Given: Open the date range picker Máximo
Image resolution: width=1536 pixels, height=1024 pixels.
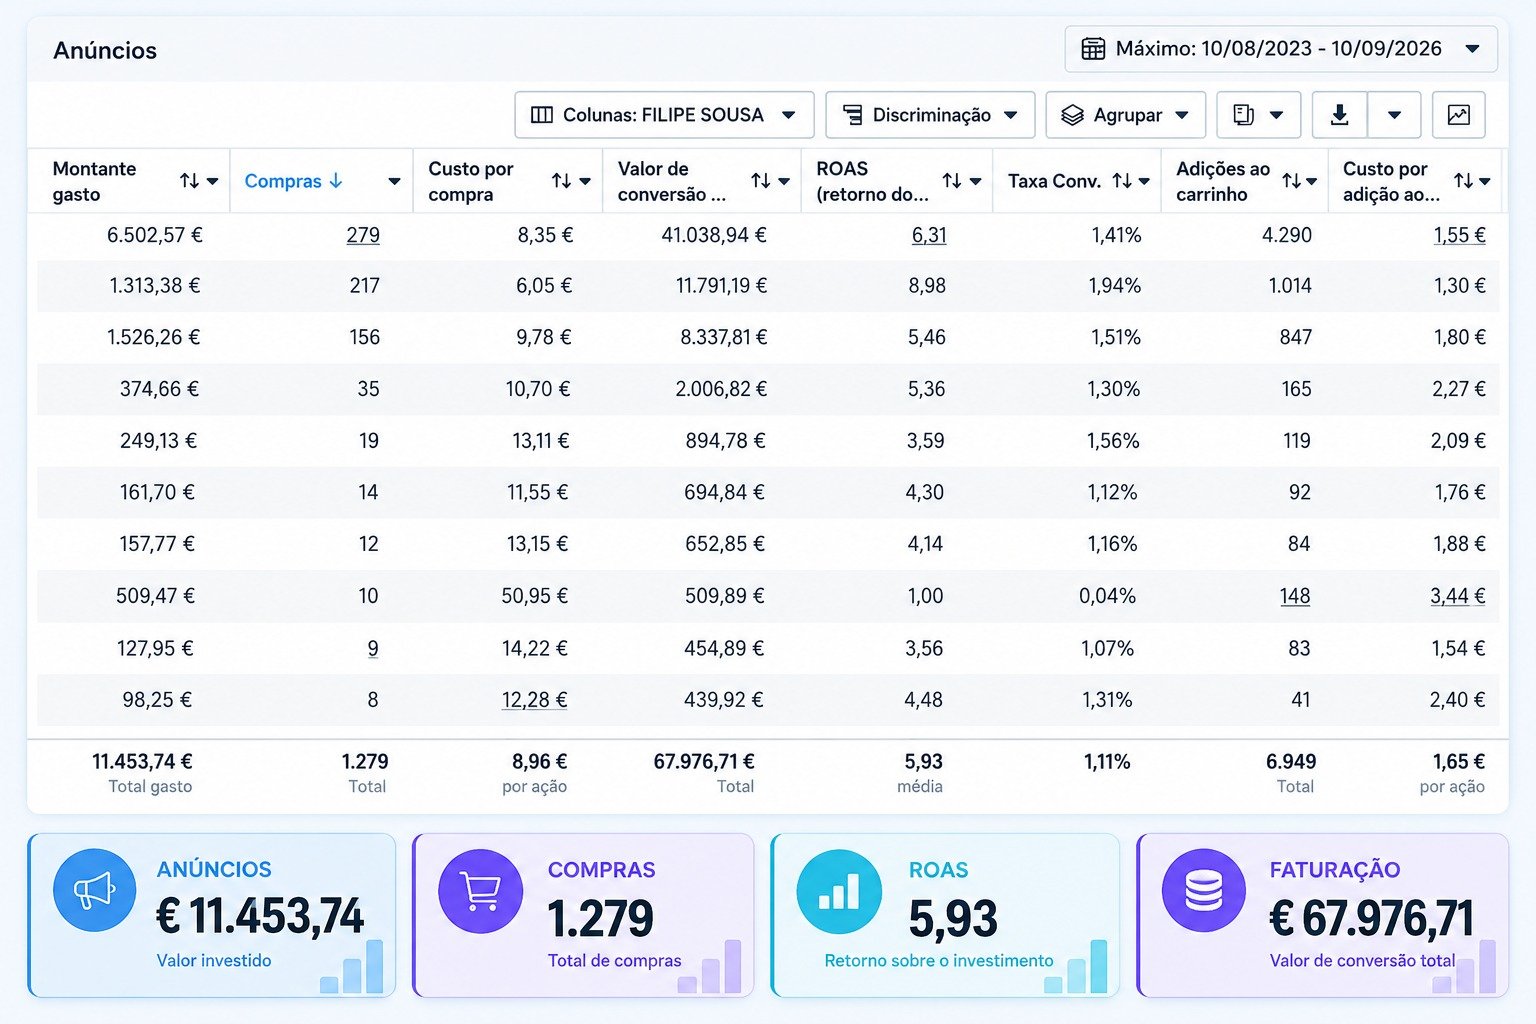Looking at the screenshot, I should pos(1281,49).
